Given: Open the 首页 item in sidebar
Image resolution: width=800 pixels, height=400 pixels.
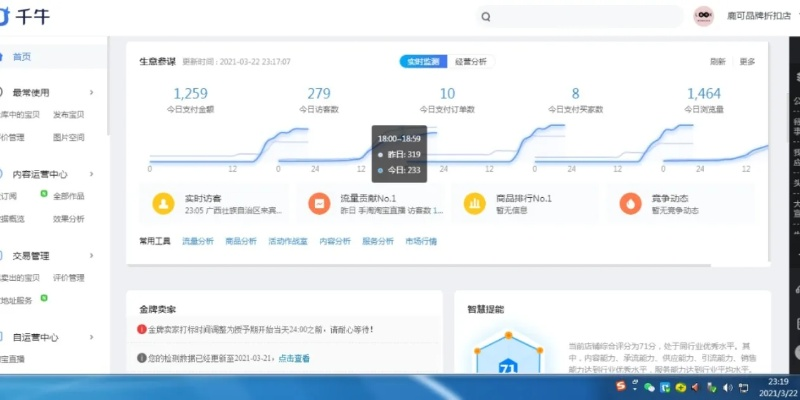Looking at the screenshot, I should [x=20, y=57].
